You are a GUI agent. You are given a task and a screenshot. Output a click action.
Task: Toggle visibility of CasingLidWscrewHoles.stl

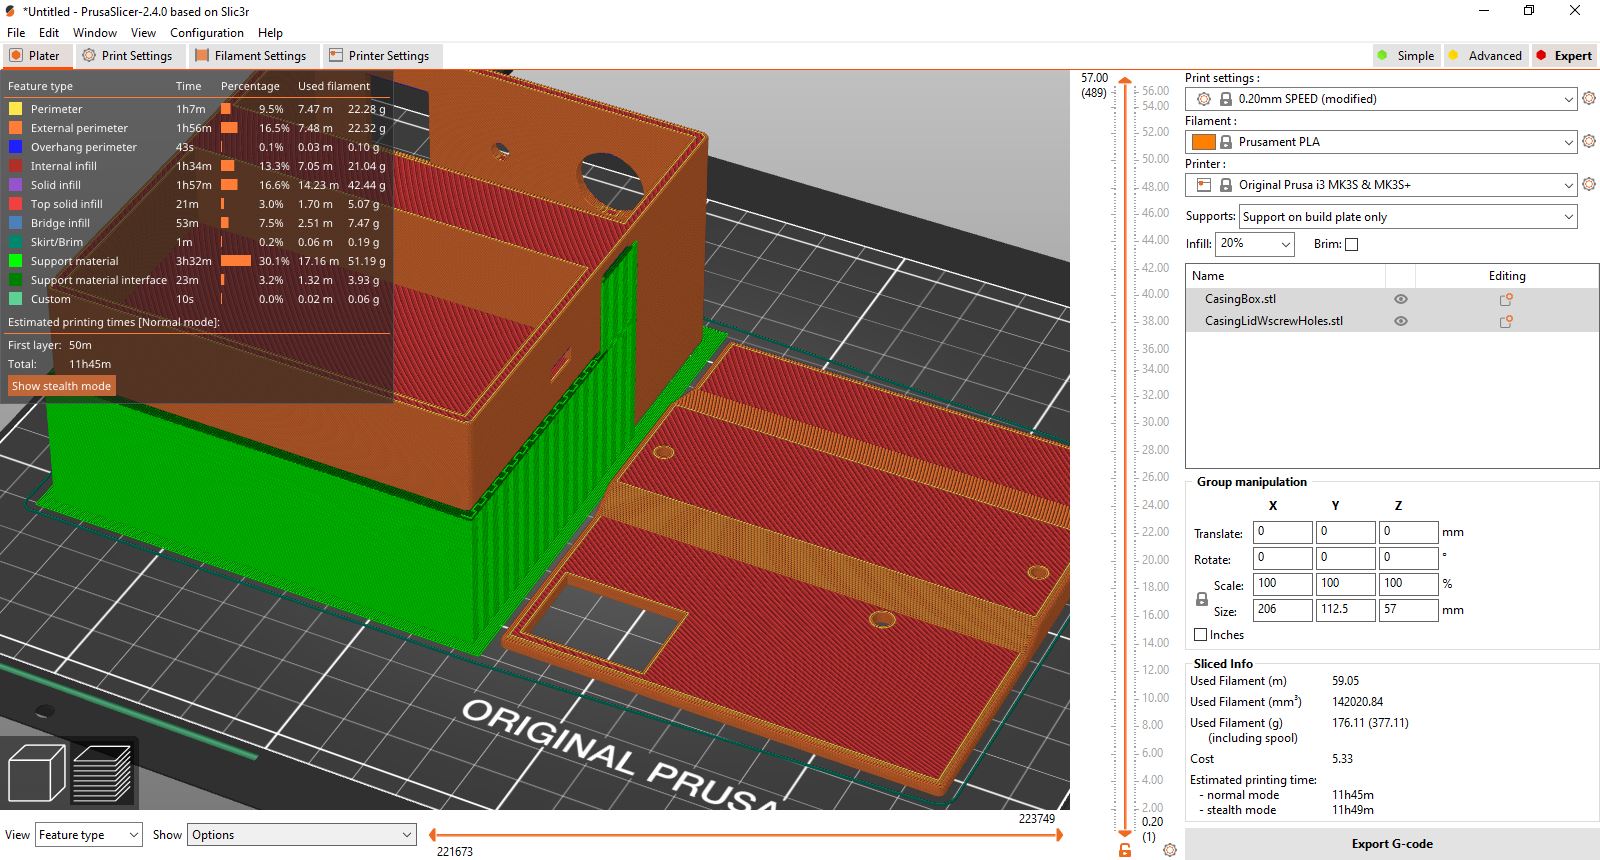[x=1400, y=321]
